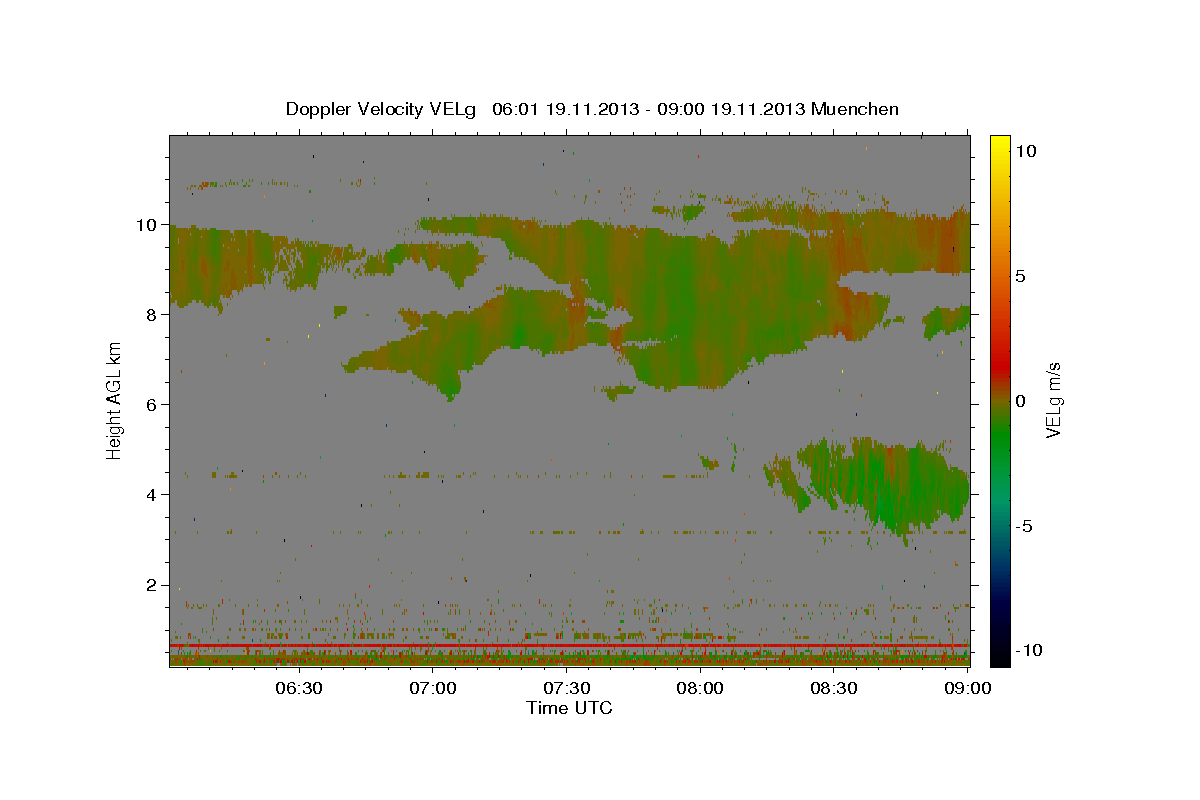Click the 'Height AGL km' y-axis label
1200x800 pixels.
pos(115,401)
